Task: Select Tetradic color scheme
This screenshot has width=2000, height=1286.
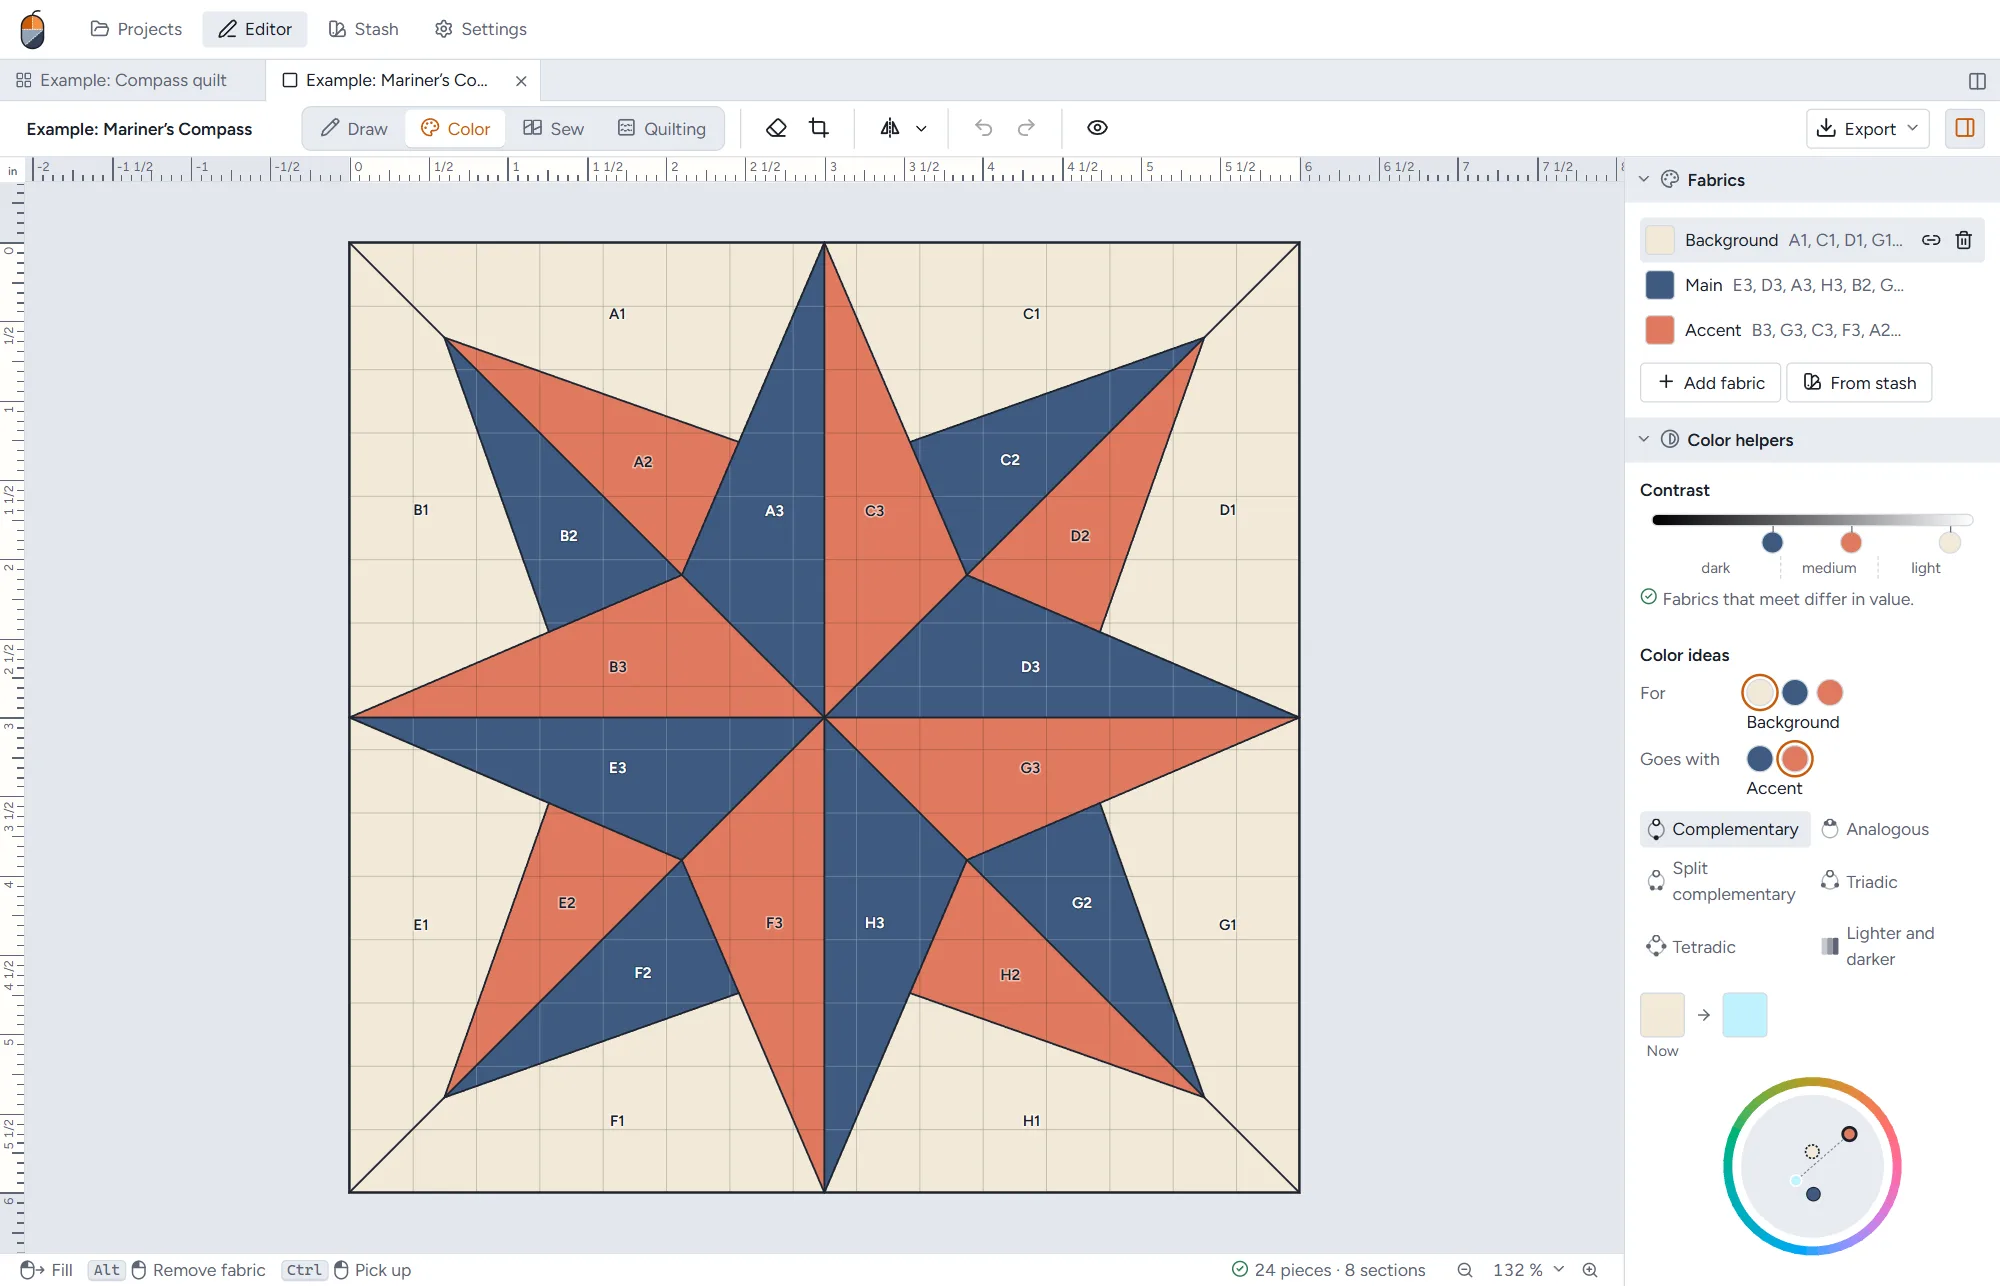Action: [1692, 946]
